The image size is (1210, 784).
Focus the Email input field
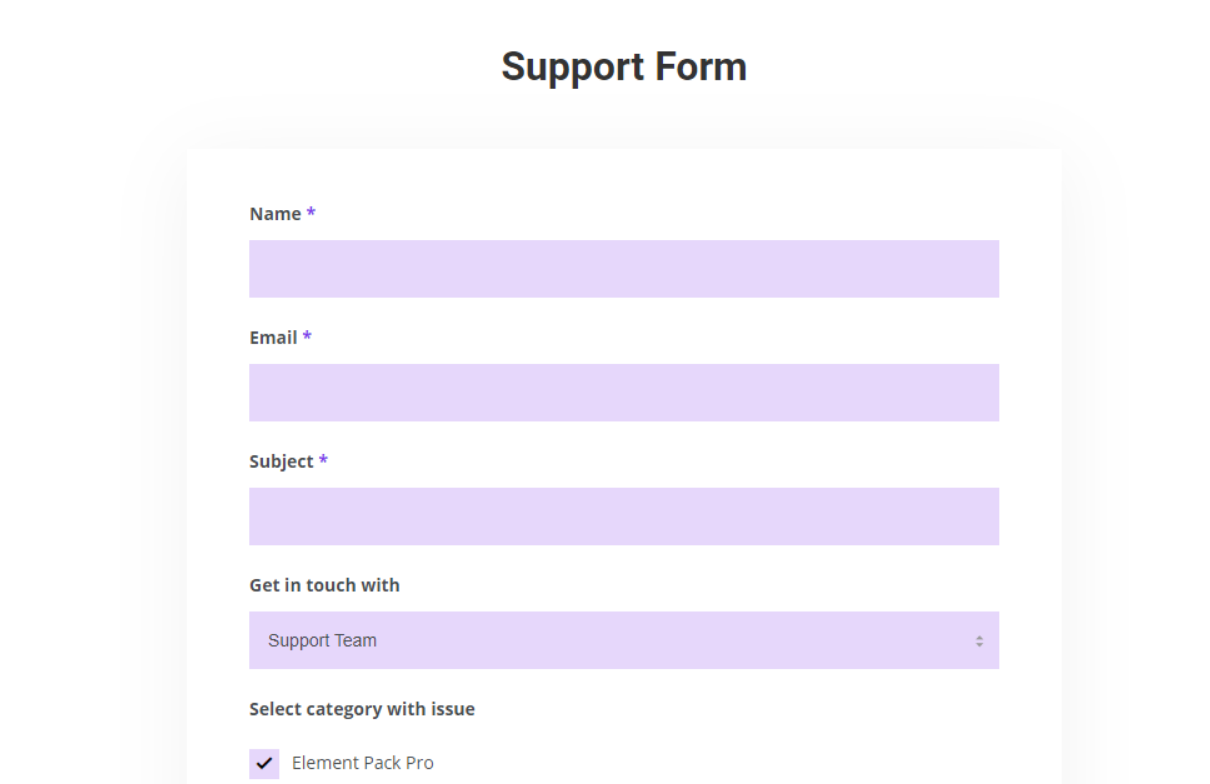(623, 392)
